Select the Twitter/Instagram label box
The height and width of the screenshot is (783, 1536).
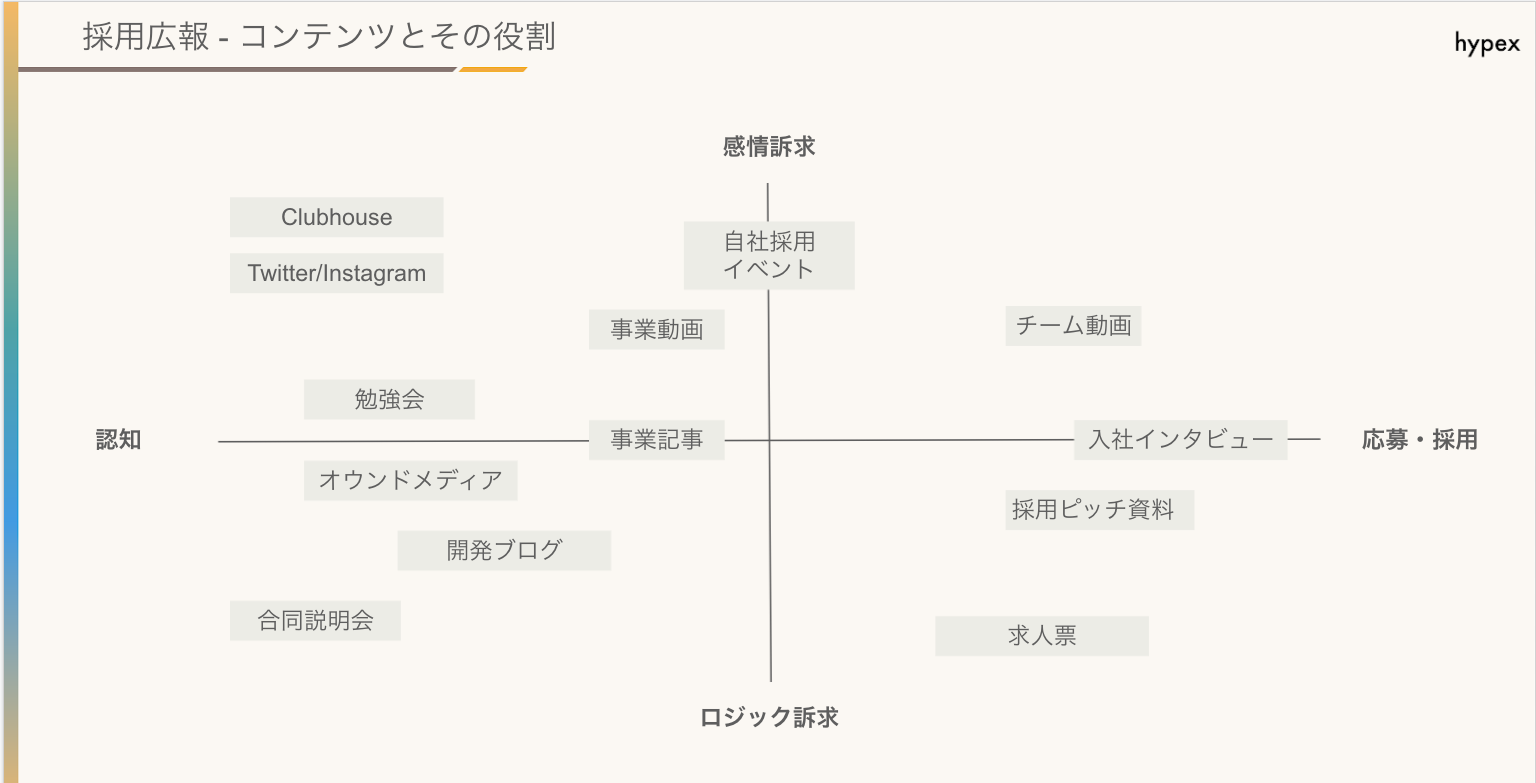[x=336, y=273]
